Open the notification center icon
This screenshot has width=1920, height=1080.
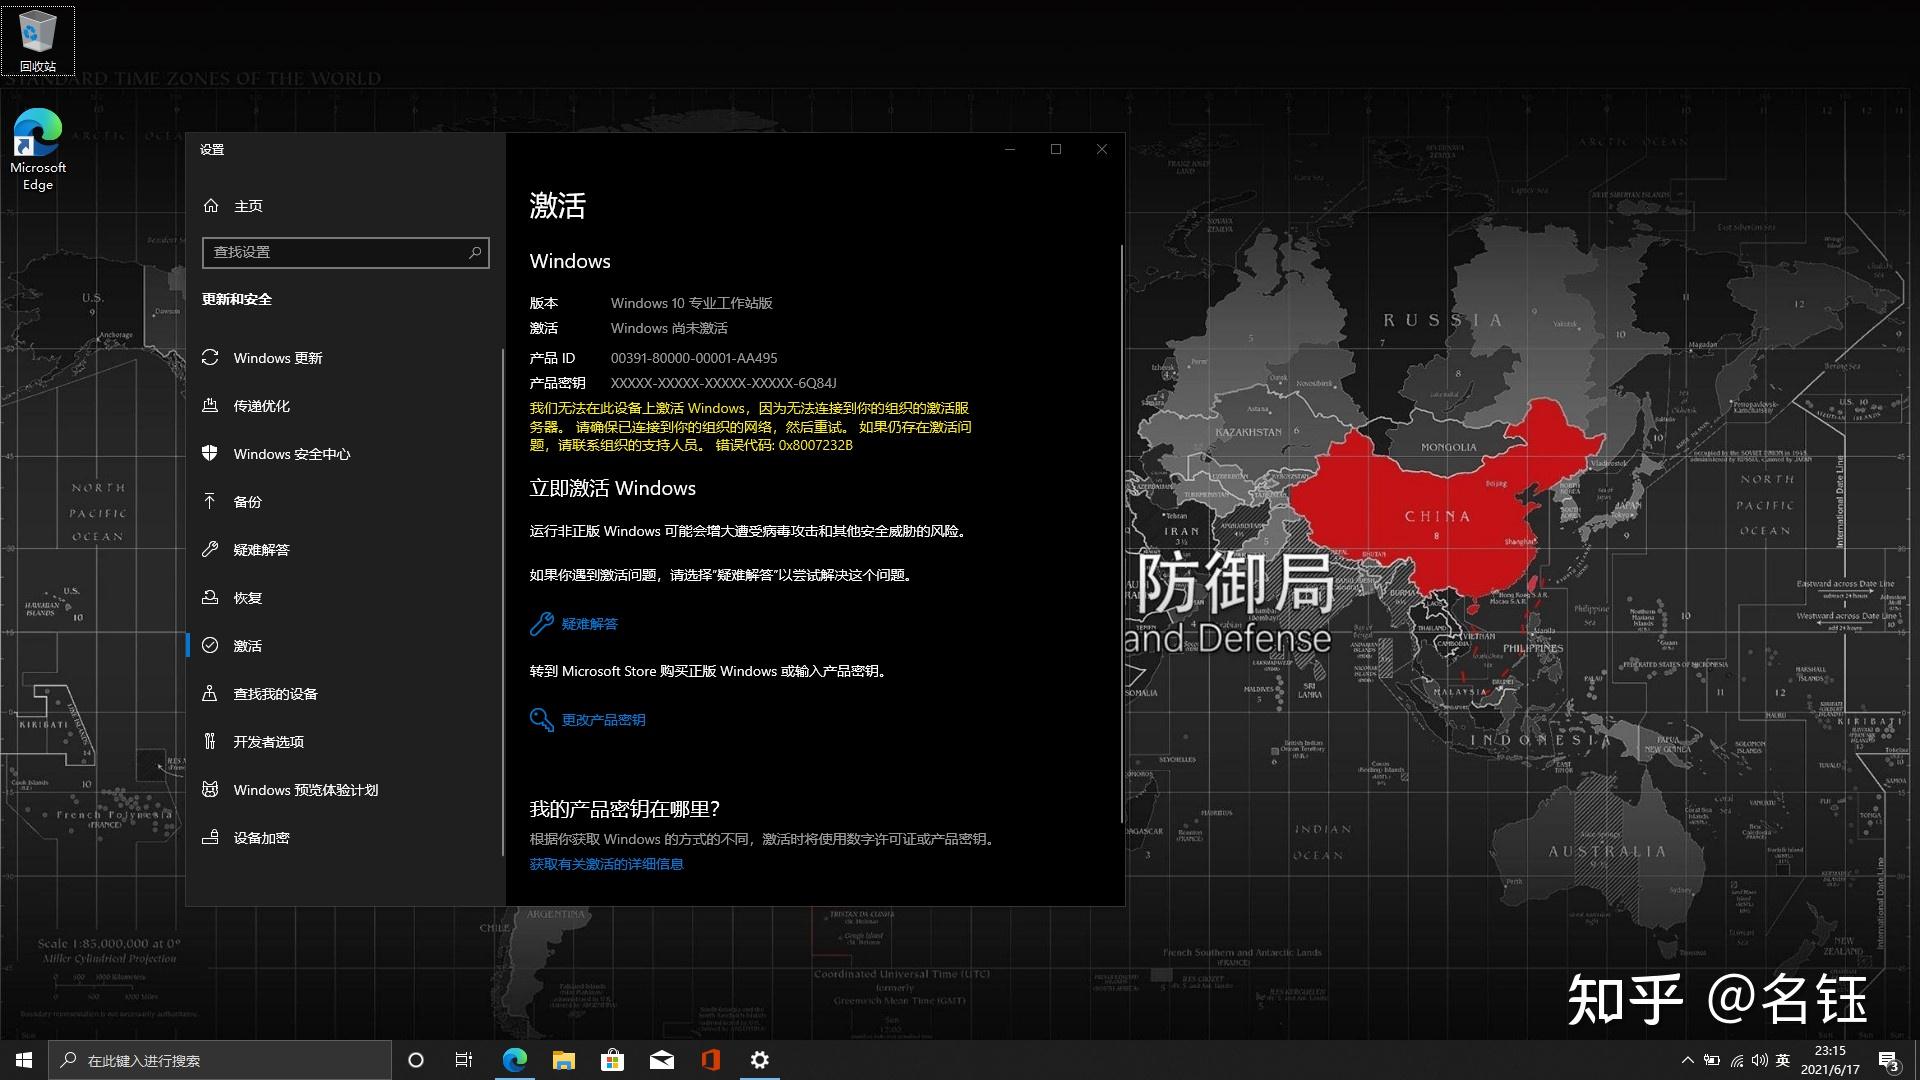pyautogui.click(x=1888, y=1060)
